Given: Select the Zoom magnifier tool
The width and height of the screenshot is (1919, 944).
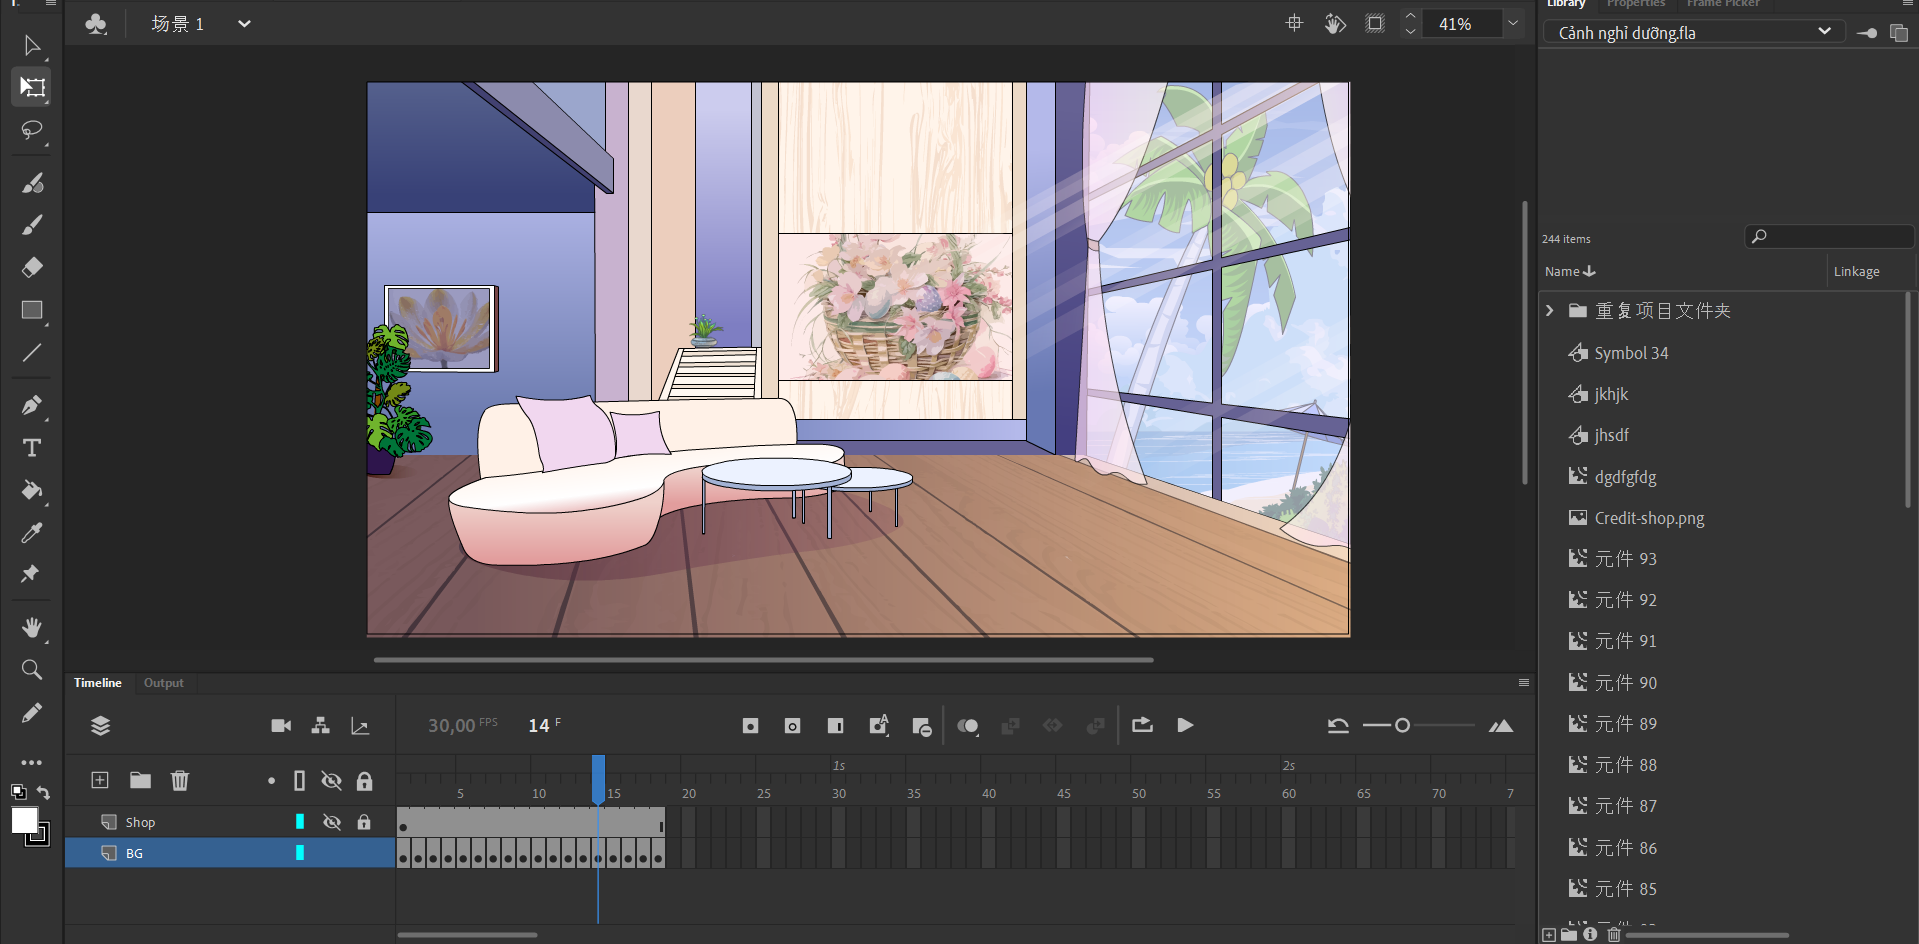Looking at the screenshot, I should (x=32, y=670).
